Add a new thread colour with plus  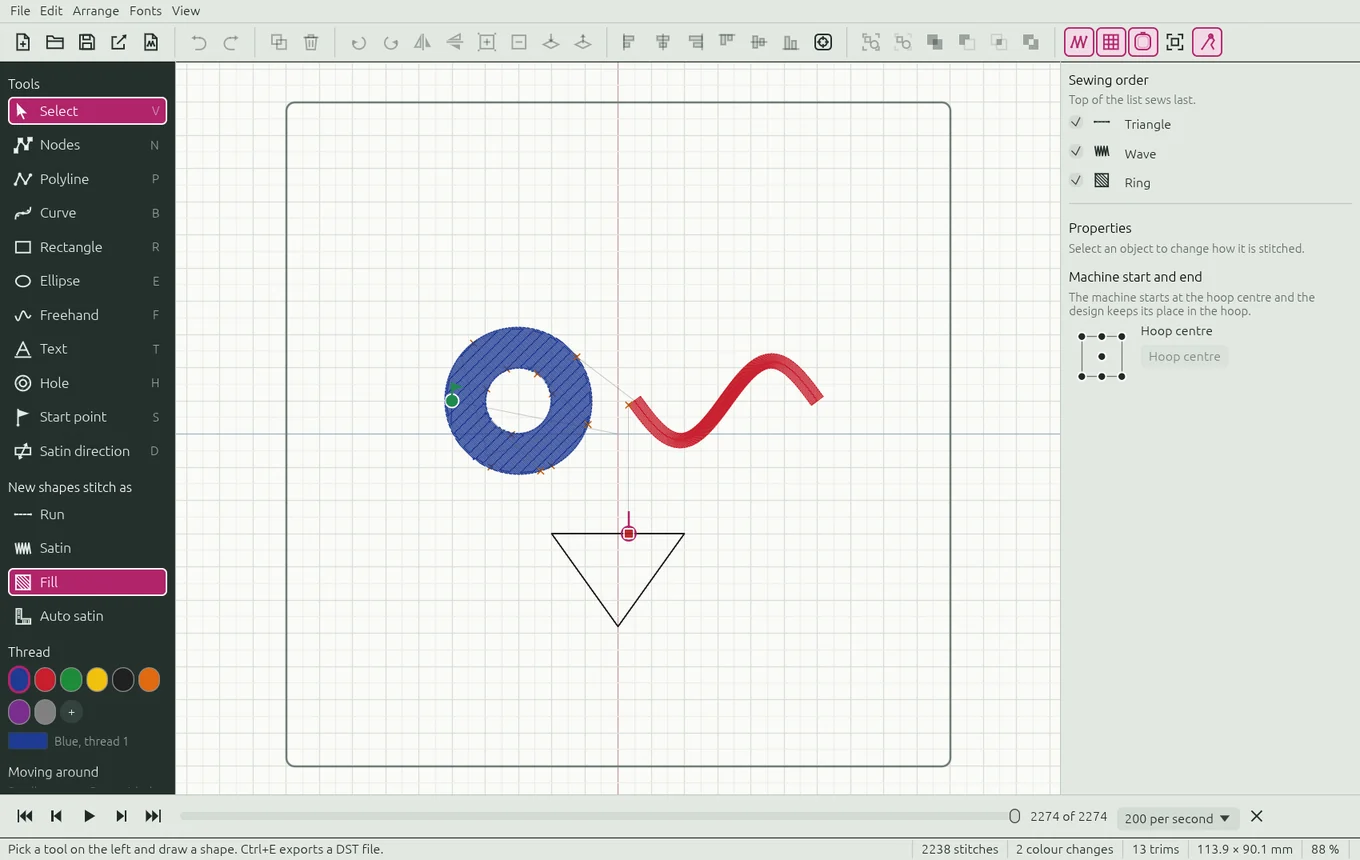[71, 712]
